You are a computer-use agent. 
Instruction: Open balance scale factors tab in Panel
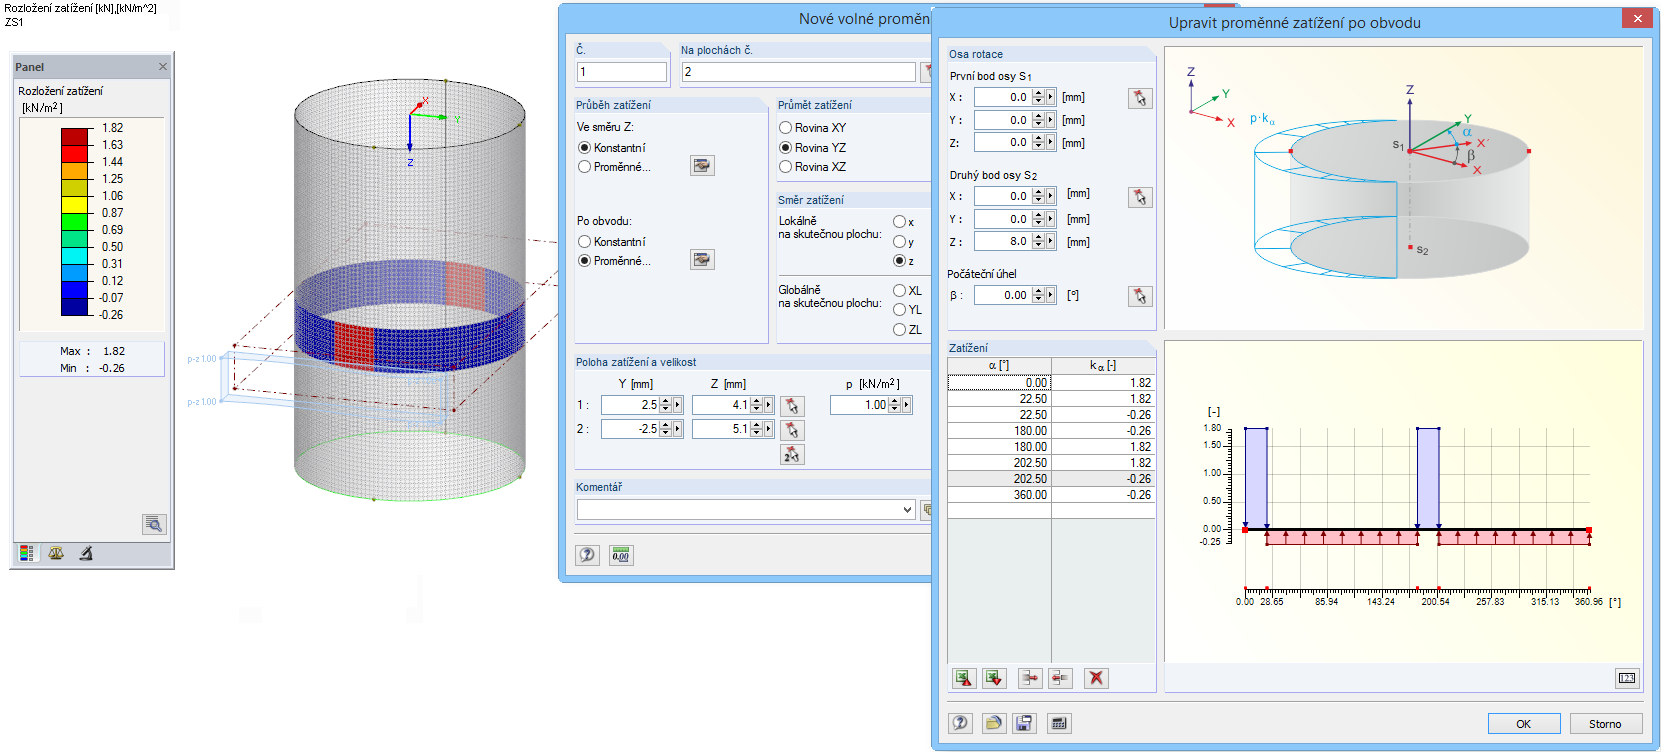coord(56,553)
